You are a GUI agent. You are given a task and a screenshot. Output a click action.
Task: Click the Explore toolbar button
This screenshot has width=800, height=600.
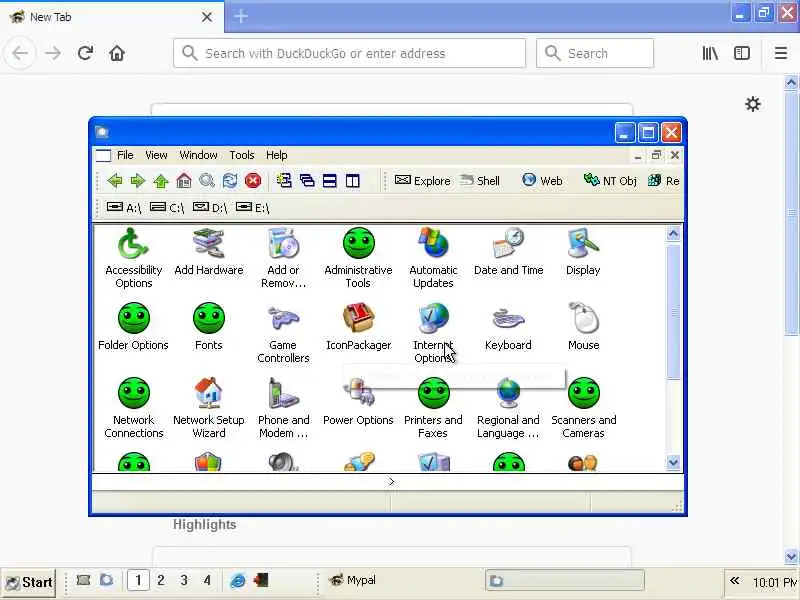(423, 181)
